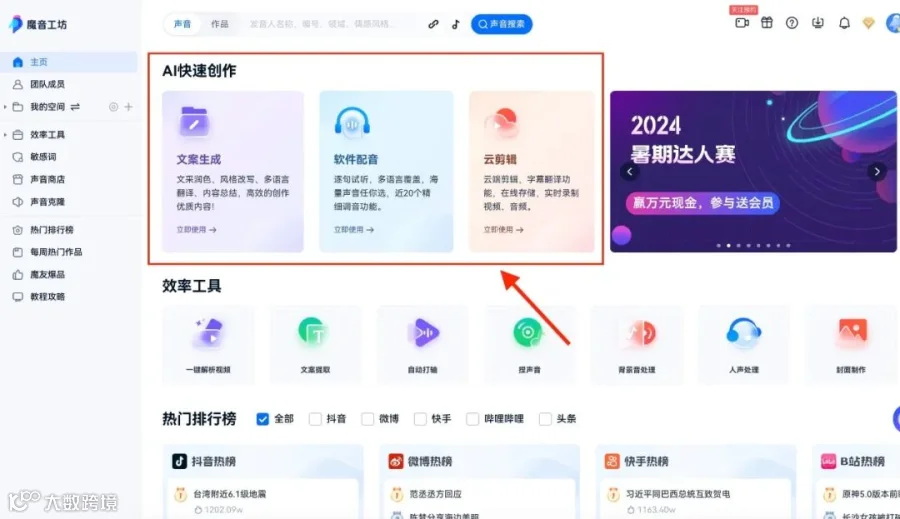The image size is (900, 519).
Task: Open the help question mark icon
Action: coord(792,23)
